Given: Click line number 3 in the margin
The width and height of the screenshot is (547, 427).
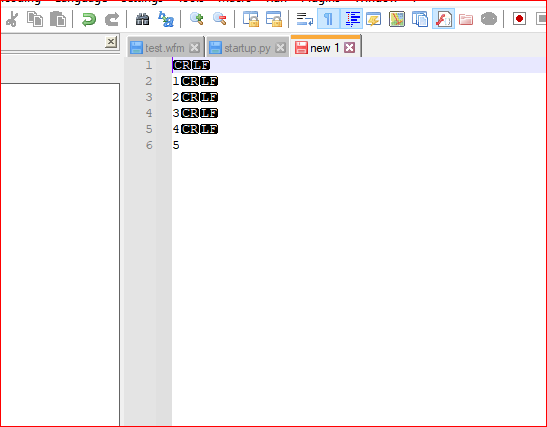Looking at the screenshot, I should (x=149, y=97).
